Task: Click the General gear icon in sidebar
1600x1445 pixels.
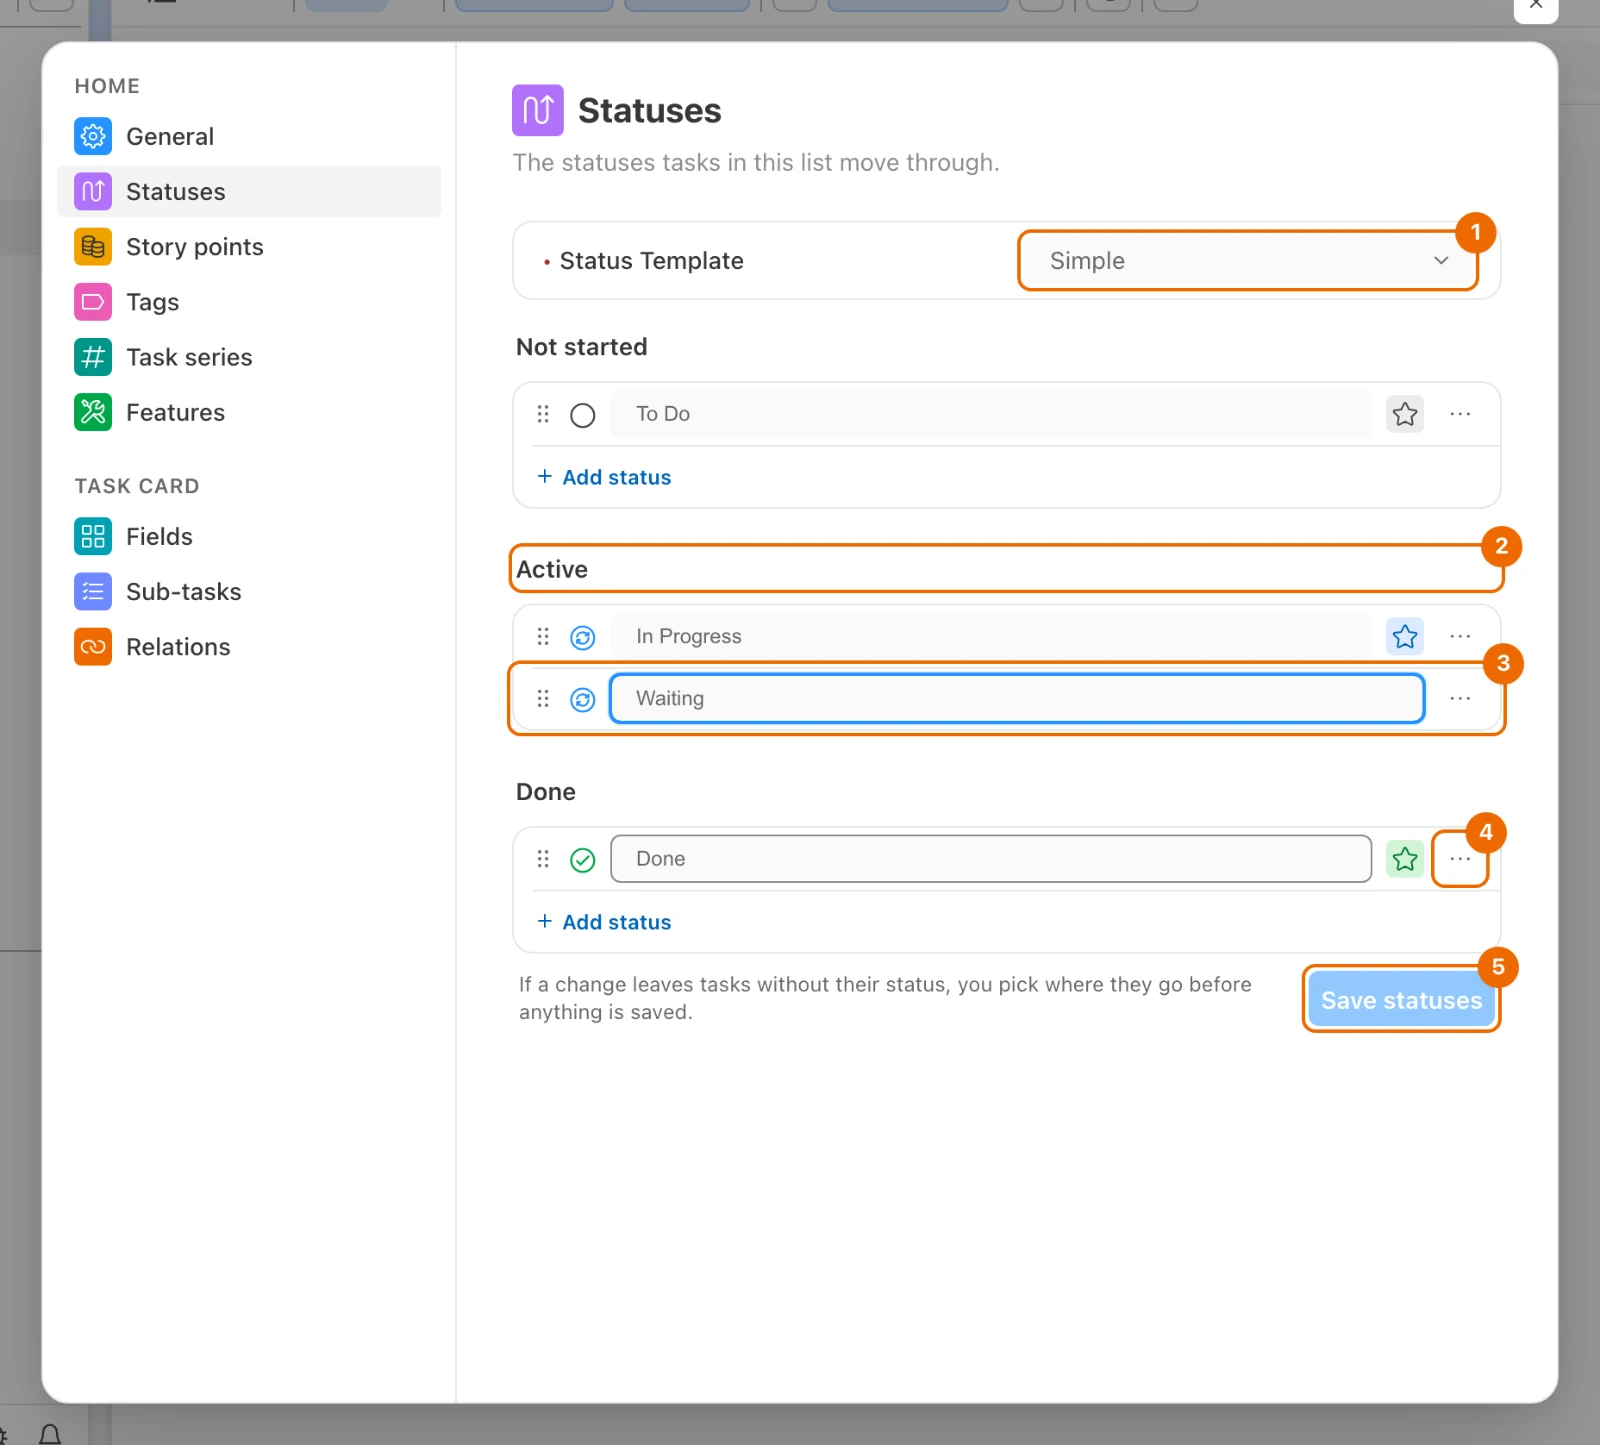Action: pos(93,136)
